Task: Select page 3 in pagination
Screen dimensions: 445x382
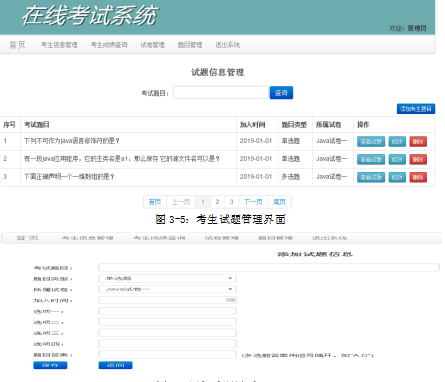Action: coord(231,202)
